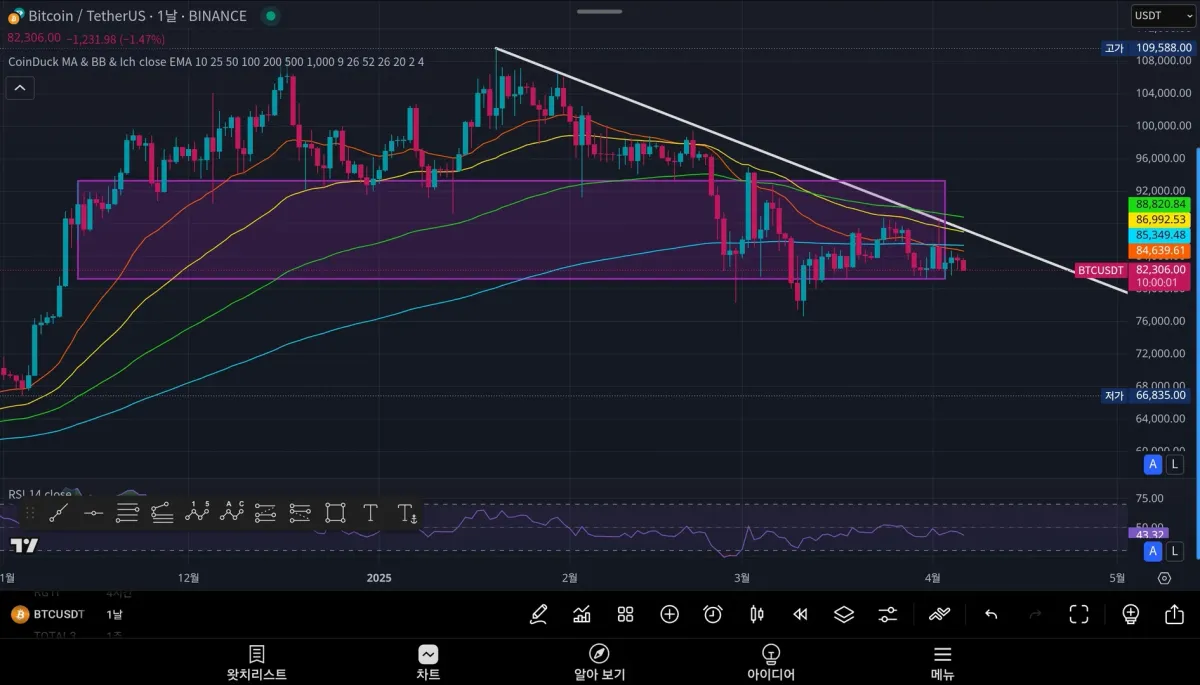Open the stacked layers object tree icon
The height and width of the screenshot is (685, 1200).
pyautogui.click(x=844, y=614)
